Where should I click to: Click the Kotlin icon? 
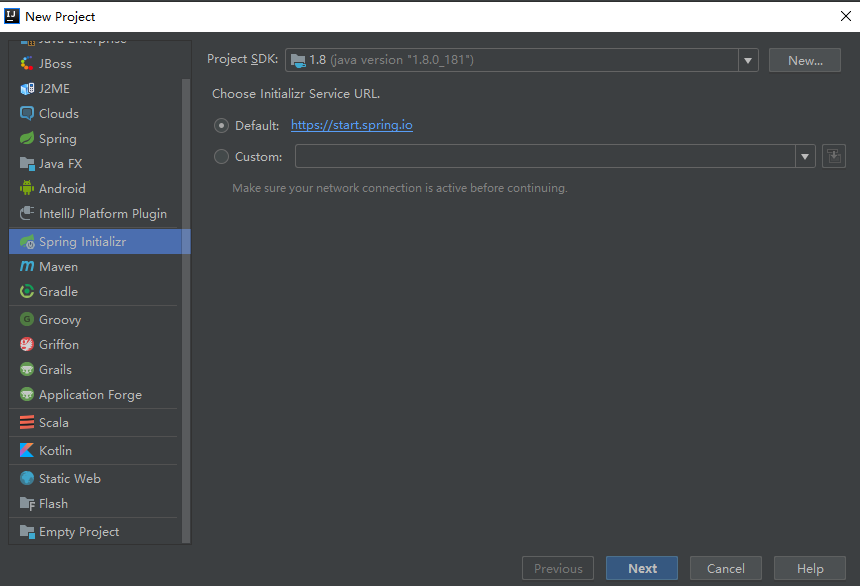point(26,450)
